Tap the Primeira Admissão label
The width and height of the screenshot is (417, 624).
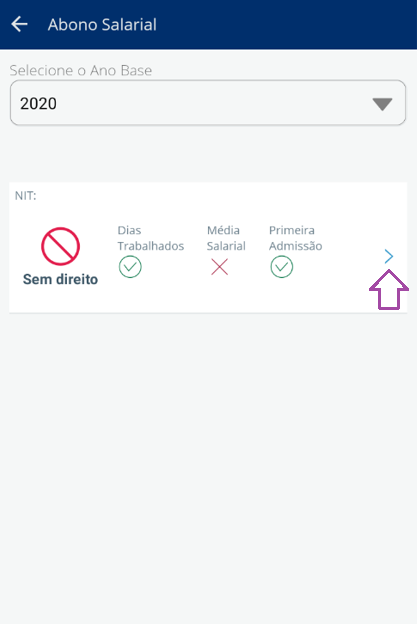[x=295, y=238]
